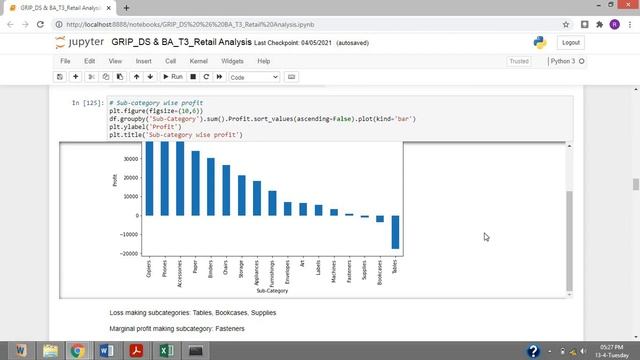This screenshot has height=360, width=640.
Task: Click the Tables bar in the chart
Action: [x=395, y=232]
